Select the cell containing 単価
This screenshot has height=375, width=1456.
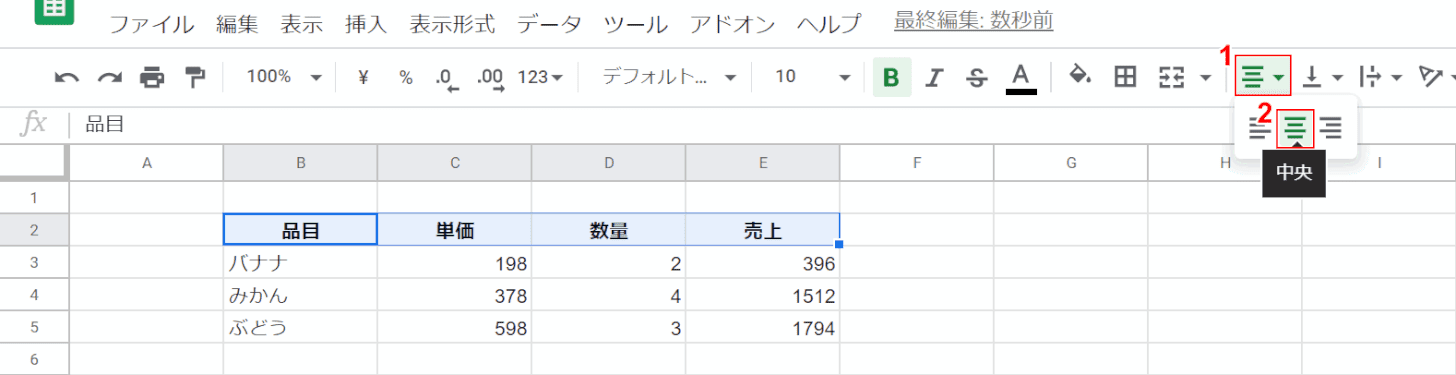point(454,230)
